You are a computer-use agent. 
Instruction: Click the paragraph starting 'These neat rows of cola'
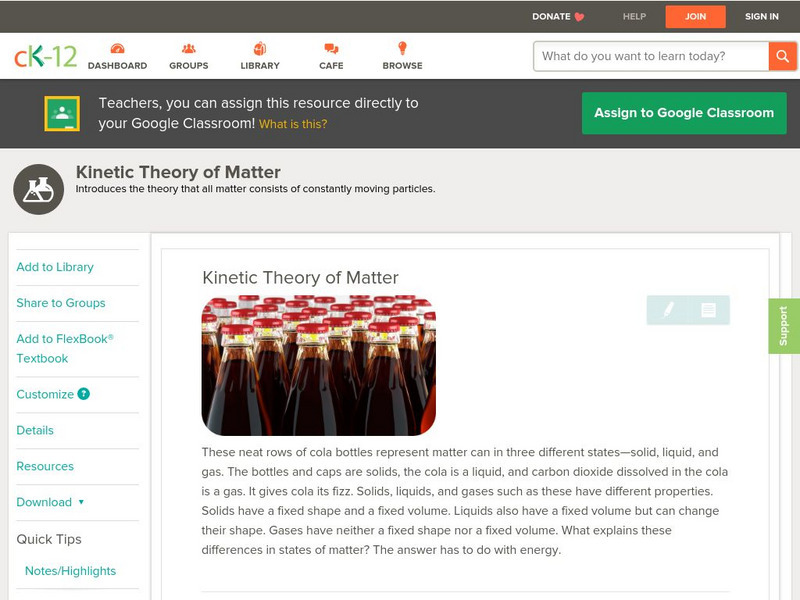[x=465, y=501]
